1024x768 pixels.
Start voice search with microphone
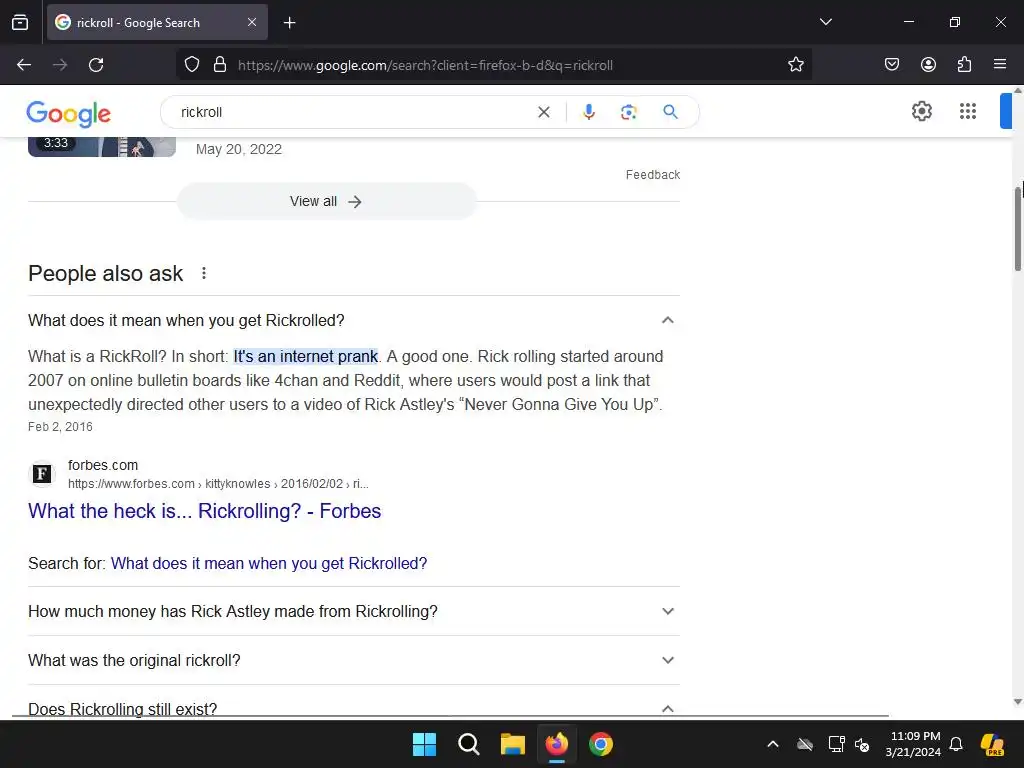click(588, 112)
